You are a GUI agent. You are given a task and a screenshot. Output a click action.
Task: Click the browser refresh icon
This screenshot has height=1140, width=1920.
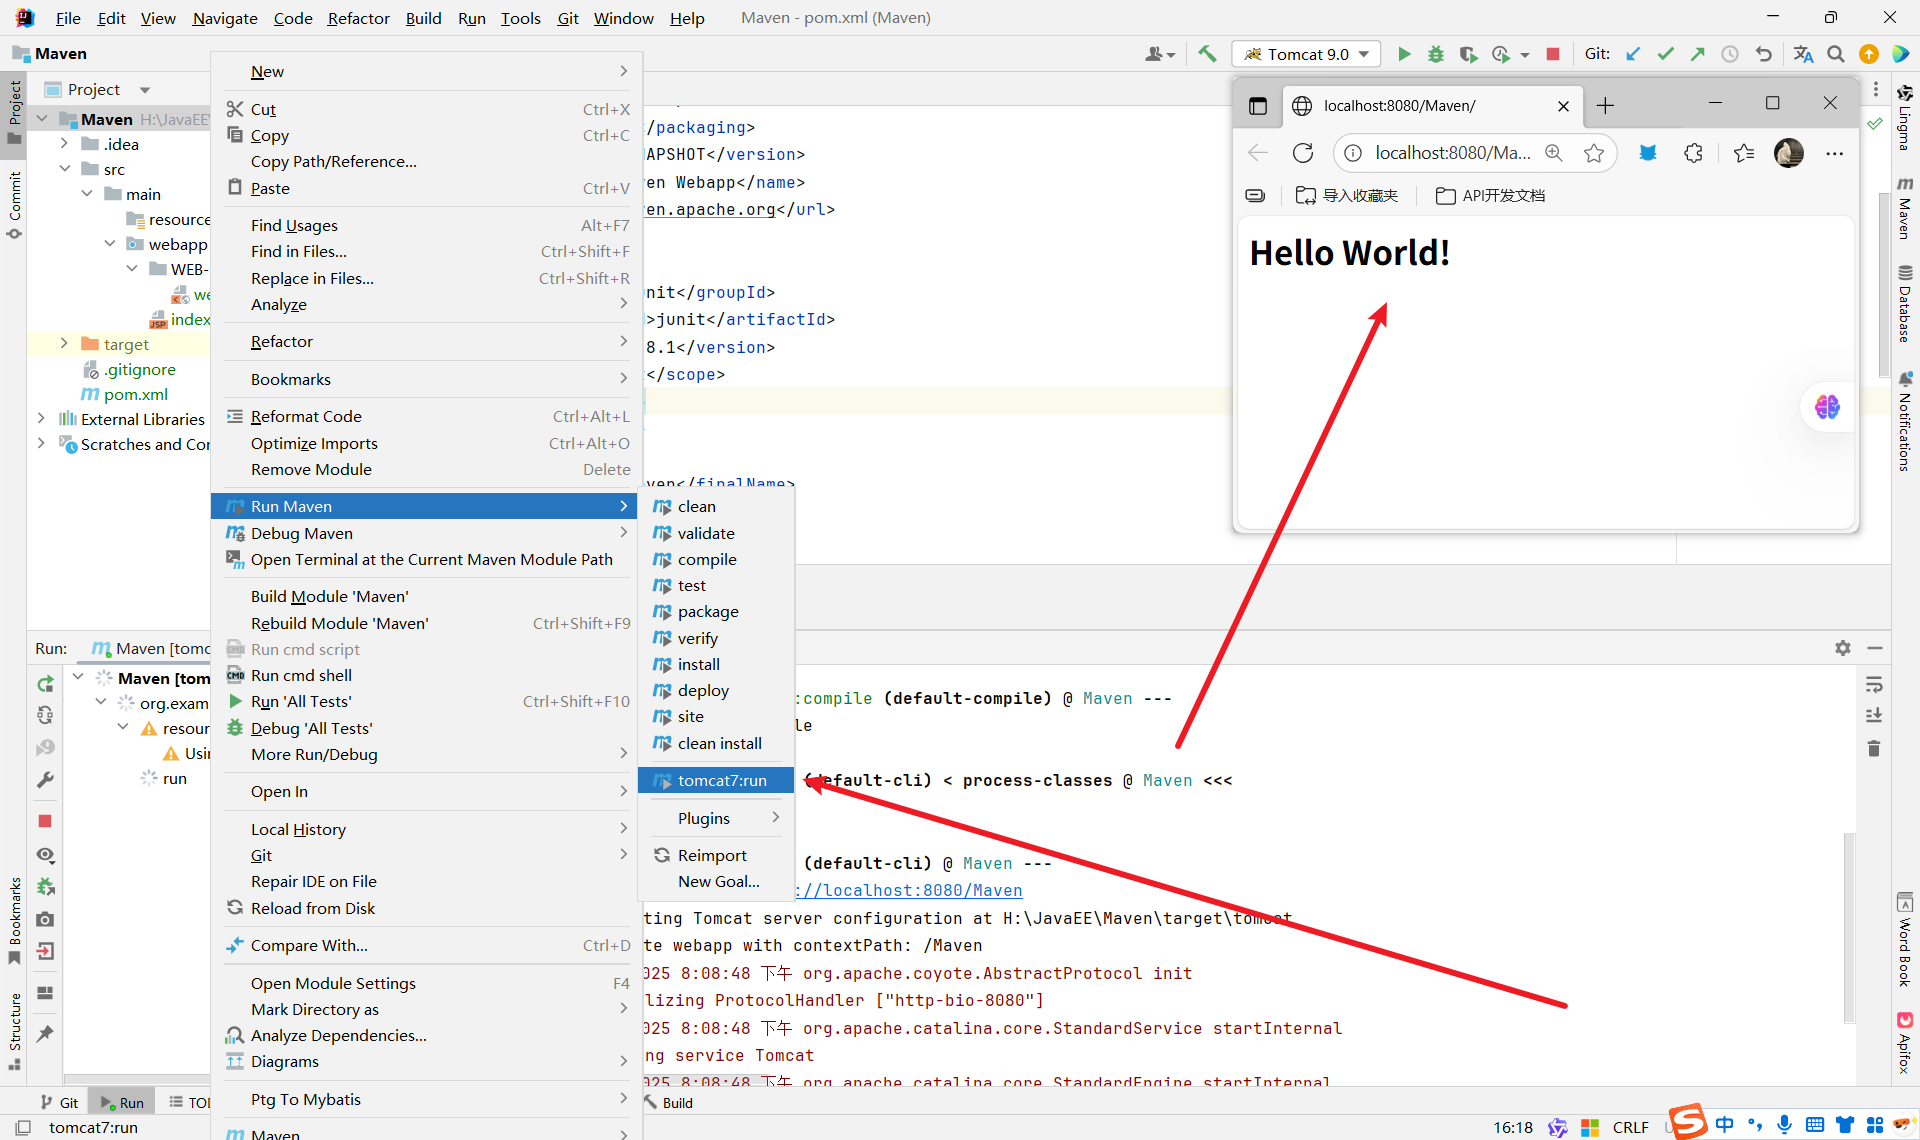point(1302,153)
